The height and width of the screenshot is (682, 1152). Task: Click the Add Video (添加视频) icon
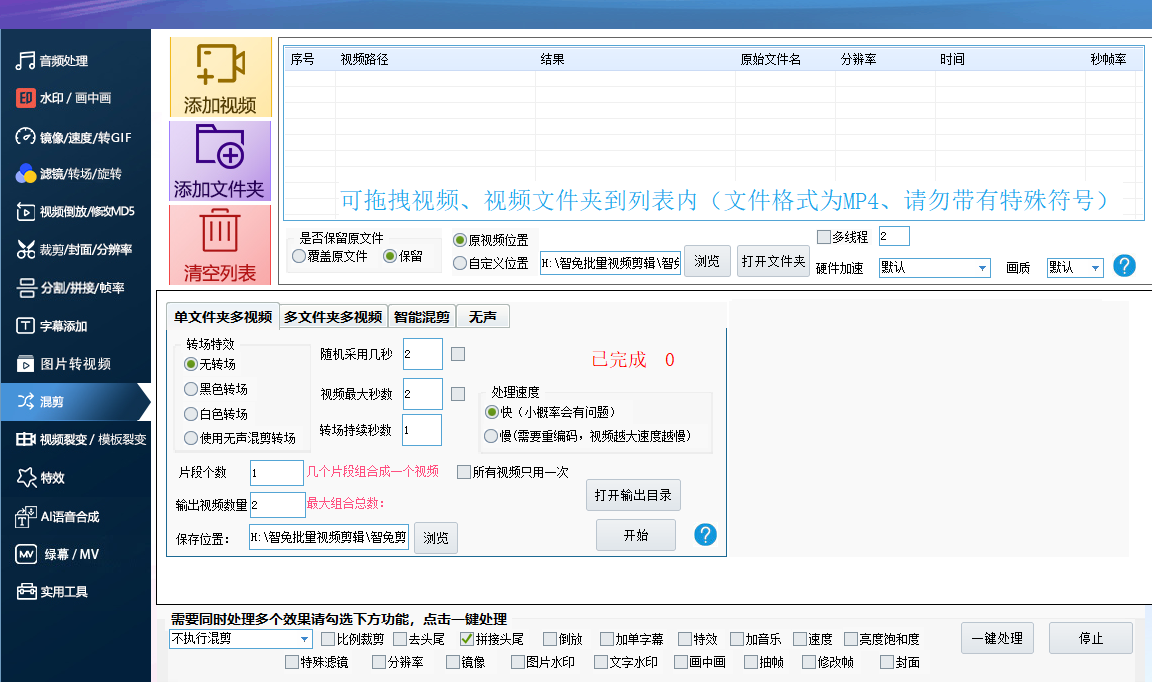[x=220, y=66]
